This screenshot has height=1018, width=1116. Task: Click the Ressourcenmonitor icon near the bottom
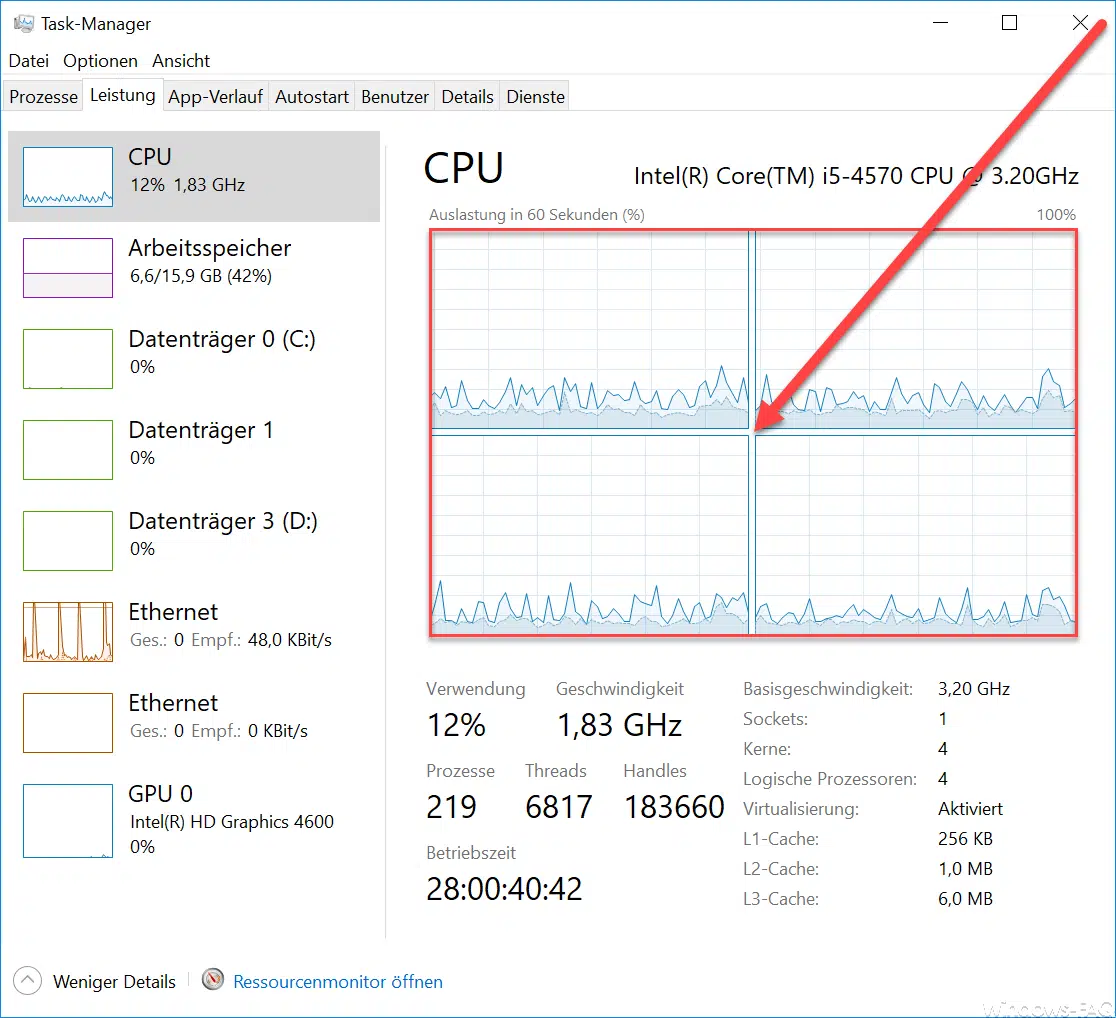point(212,981)
